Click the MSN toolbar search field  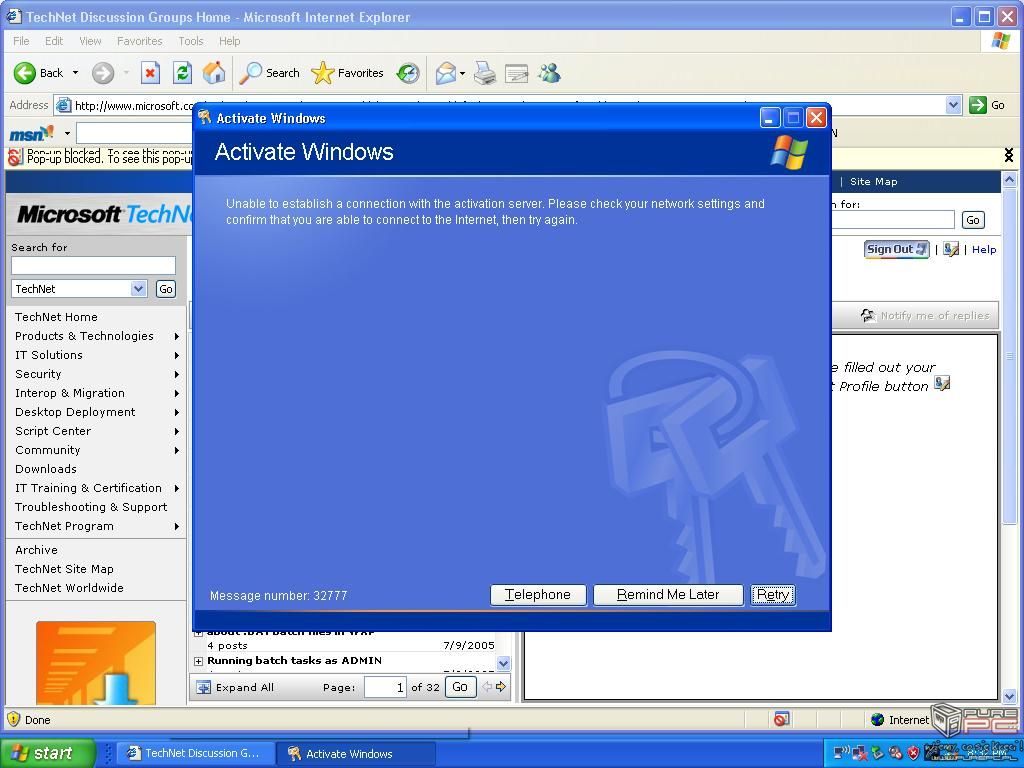click(x=135, y=133)
